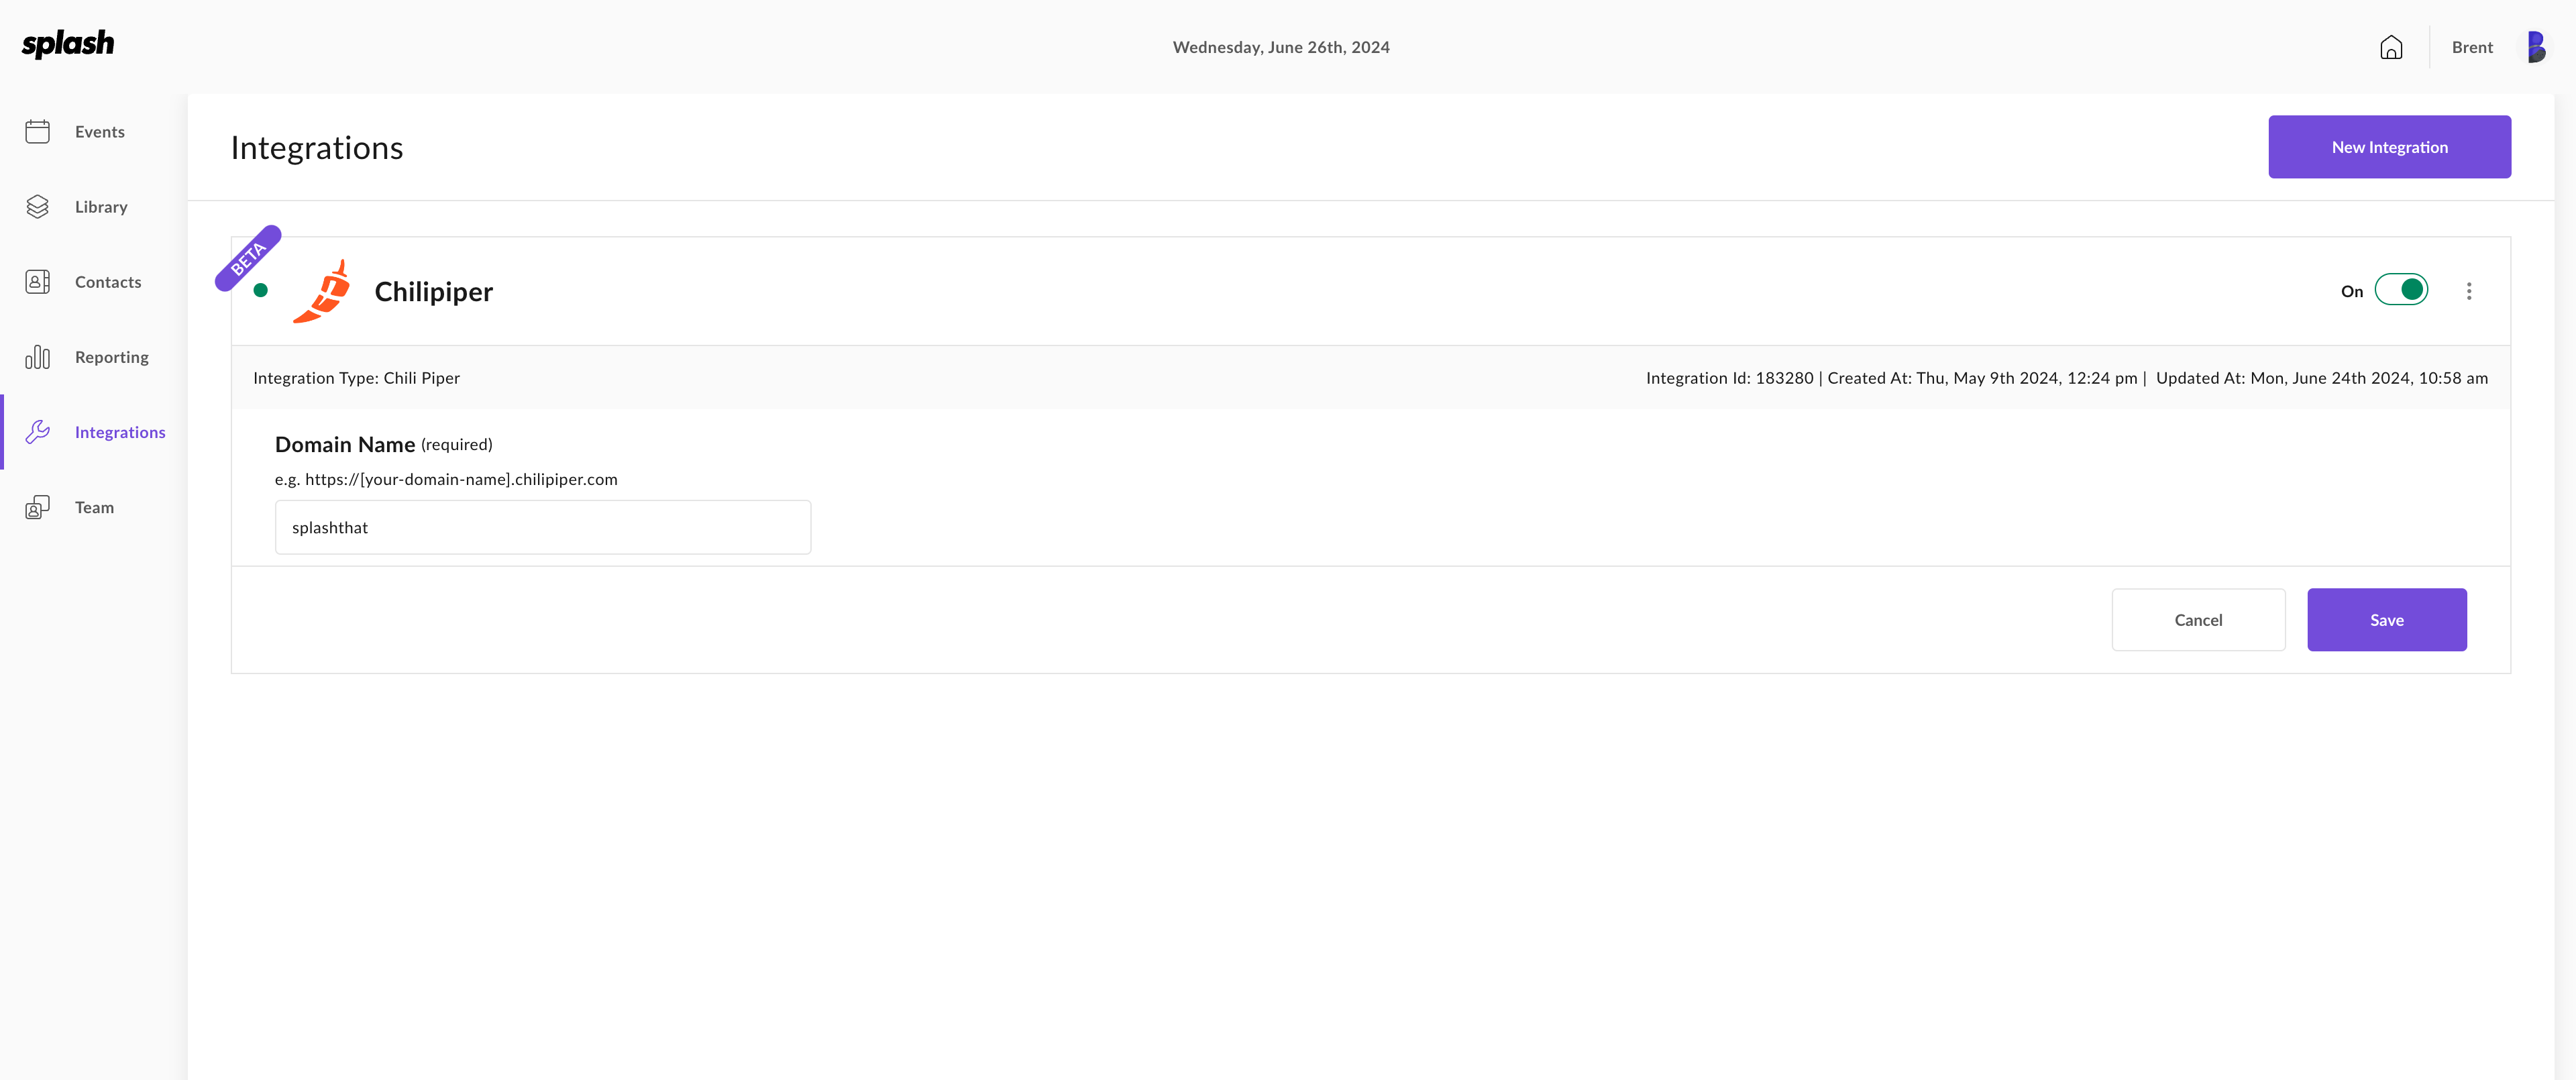This screenshot has width=2576, height=1080.
Task: Click the Integration Id: 183280 text
Action: 1729,378
